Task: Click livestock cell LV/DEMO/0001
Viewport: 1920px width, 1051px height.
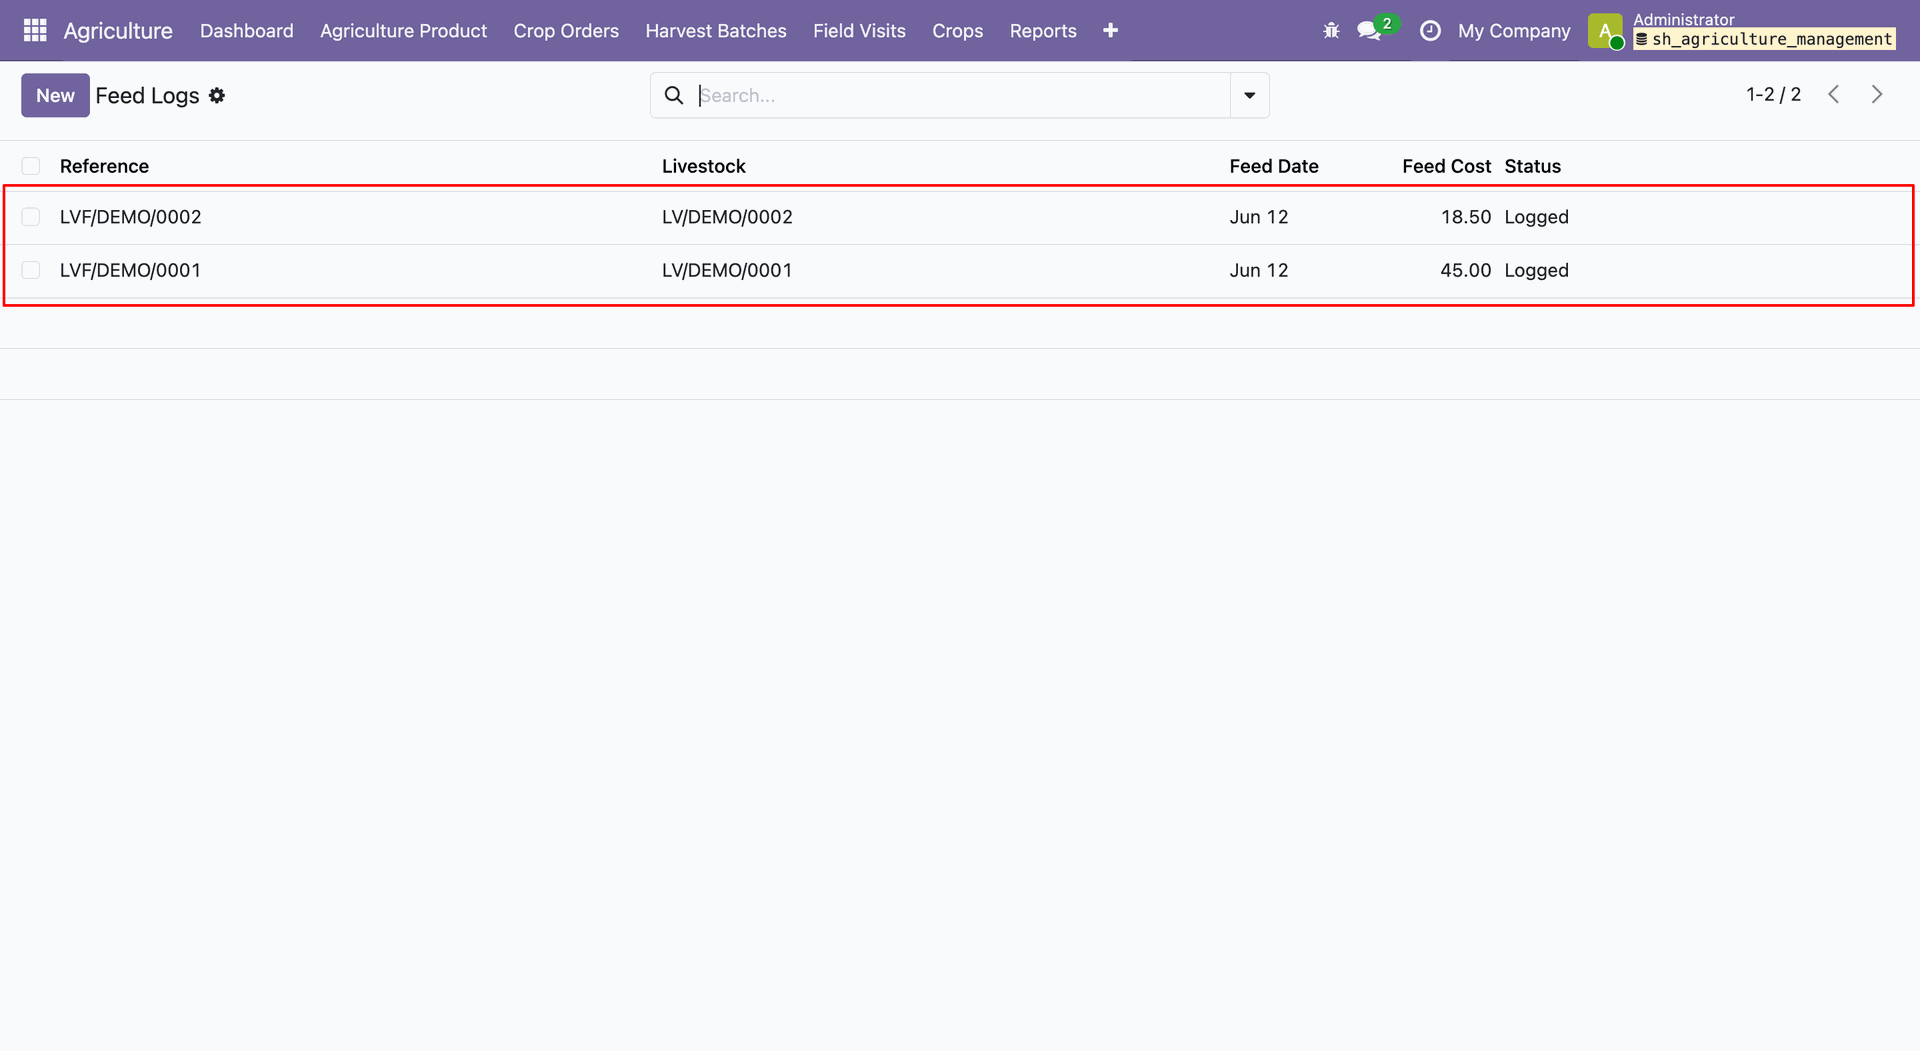Action: point(727,270)
